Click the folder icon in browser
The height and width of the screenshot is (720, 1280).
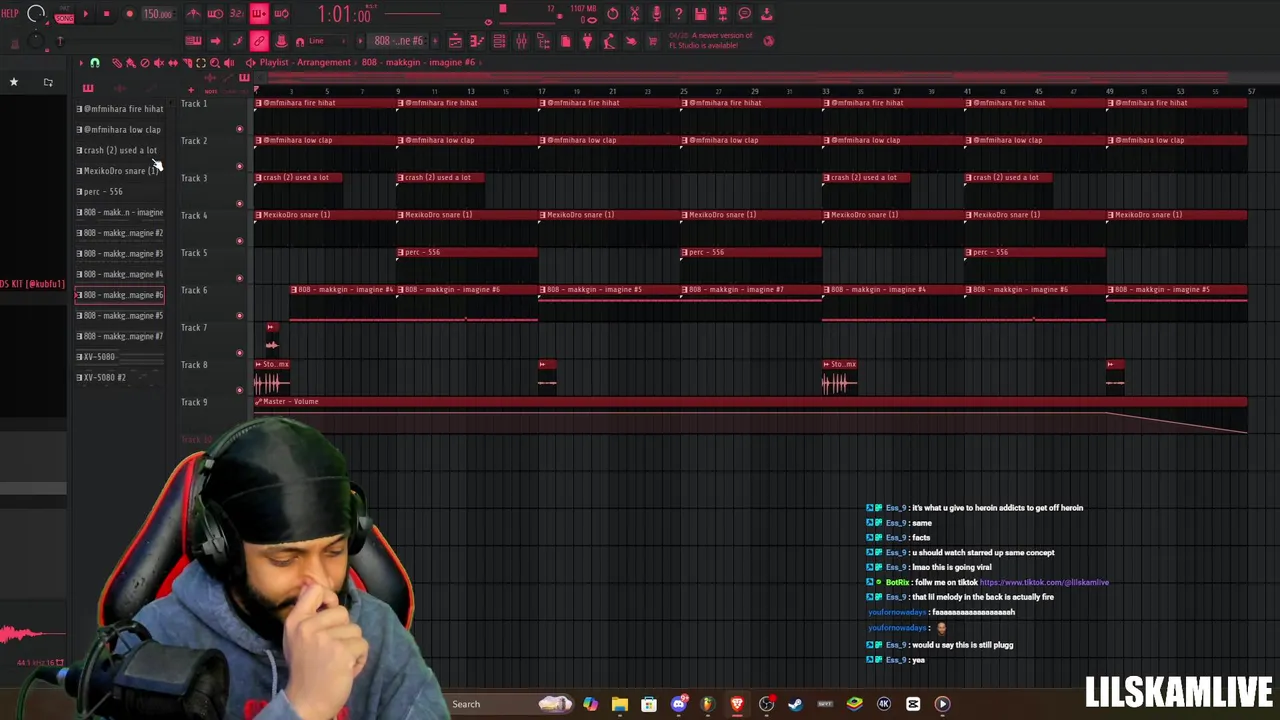[48, 82]
